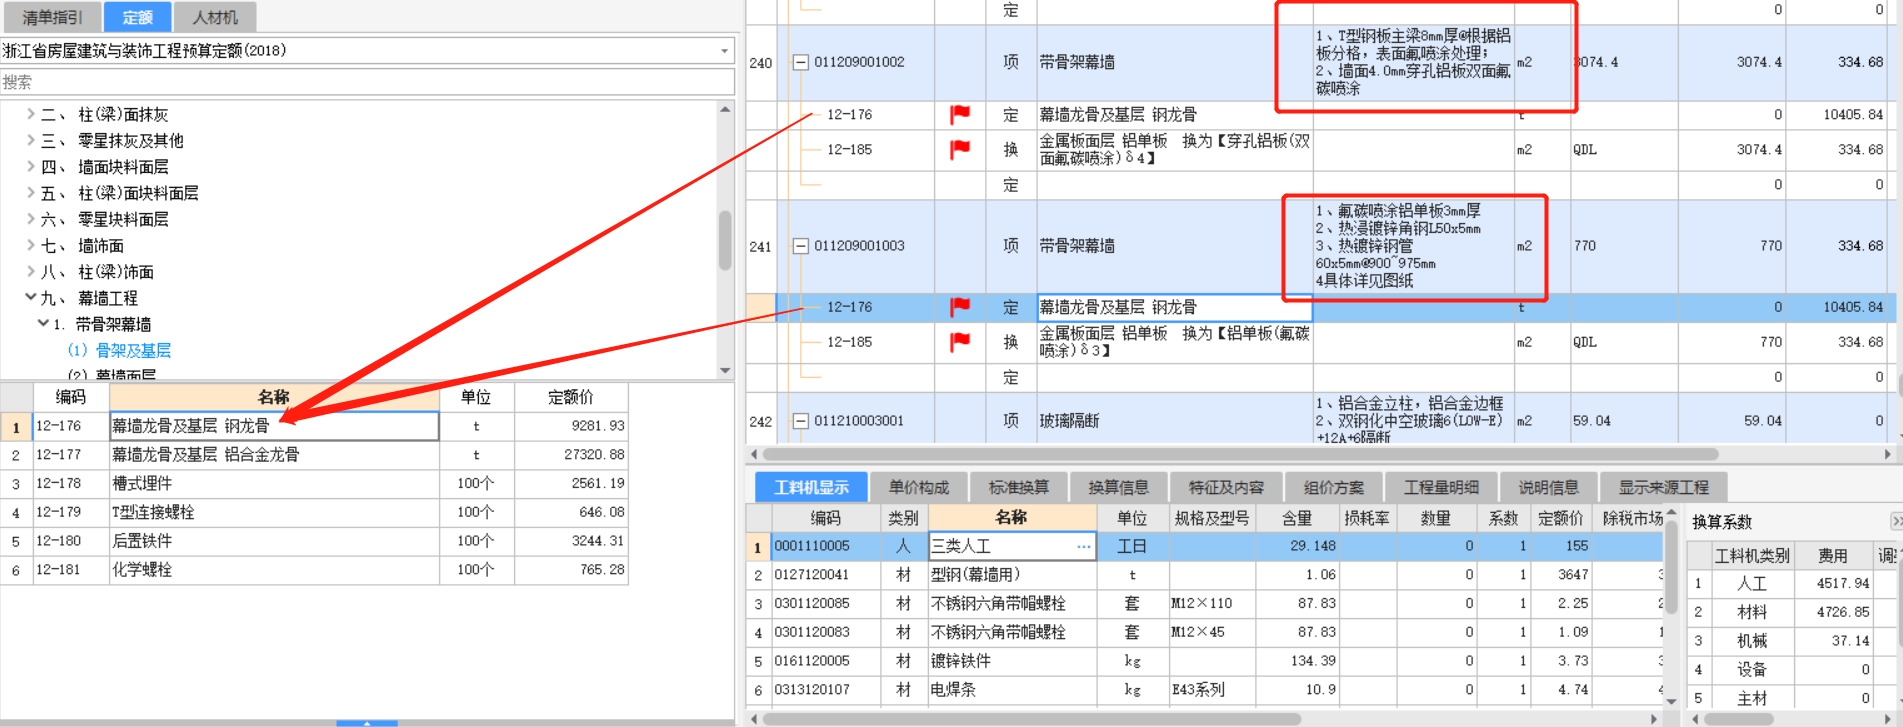Select row 242 玻璃隔断 item
The width and height of the screenshot is (1903, 727).
coord(1320,421)
